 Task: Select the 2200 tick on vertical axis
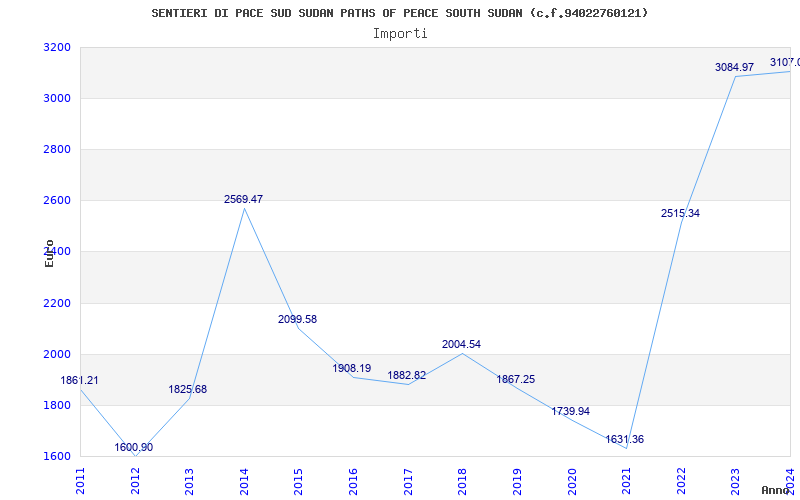57,304
